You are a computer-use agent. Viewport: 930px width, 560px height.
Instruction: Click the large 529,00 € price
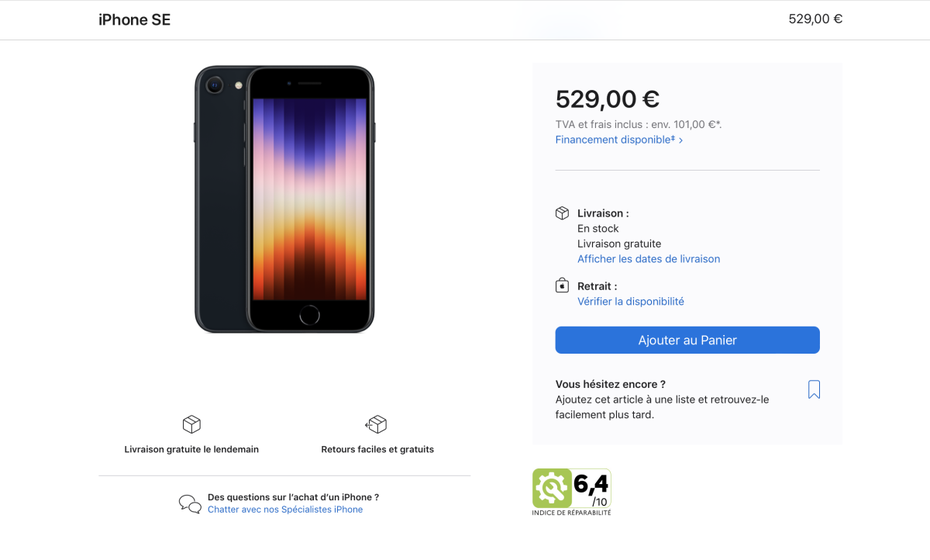pos(607,99)
